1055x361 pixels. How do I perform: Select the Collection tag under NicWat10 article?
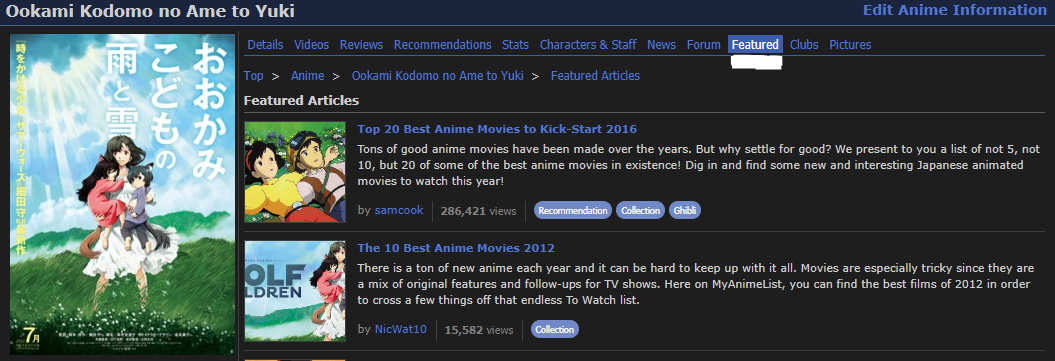554,329
